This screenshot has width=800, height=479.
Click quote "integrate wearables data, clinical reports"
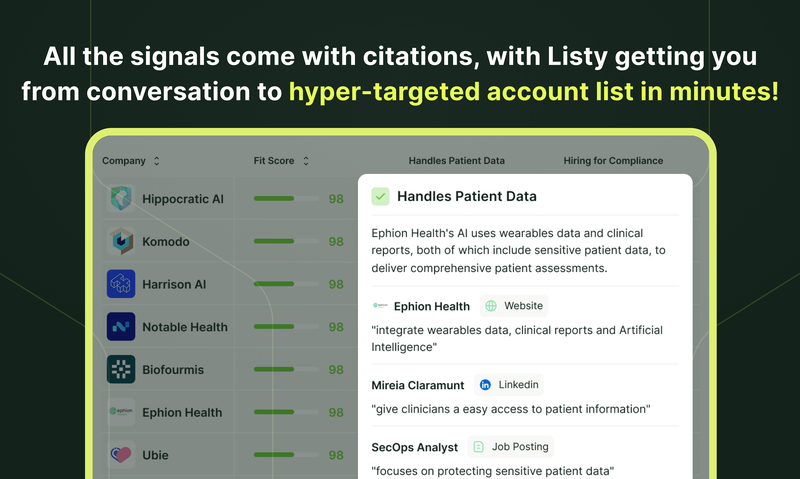tap(517, 338)
